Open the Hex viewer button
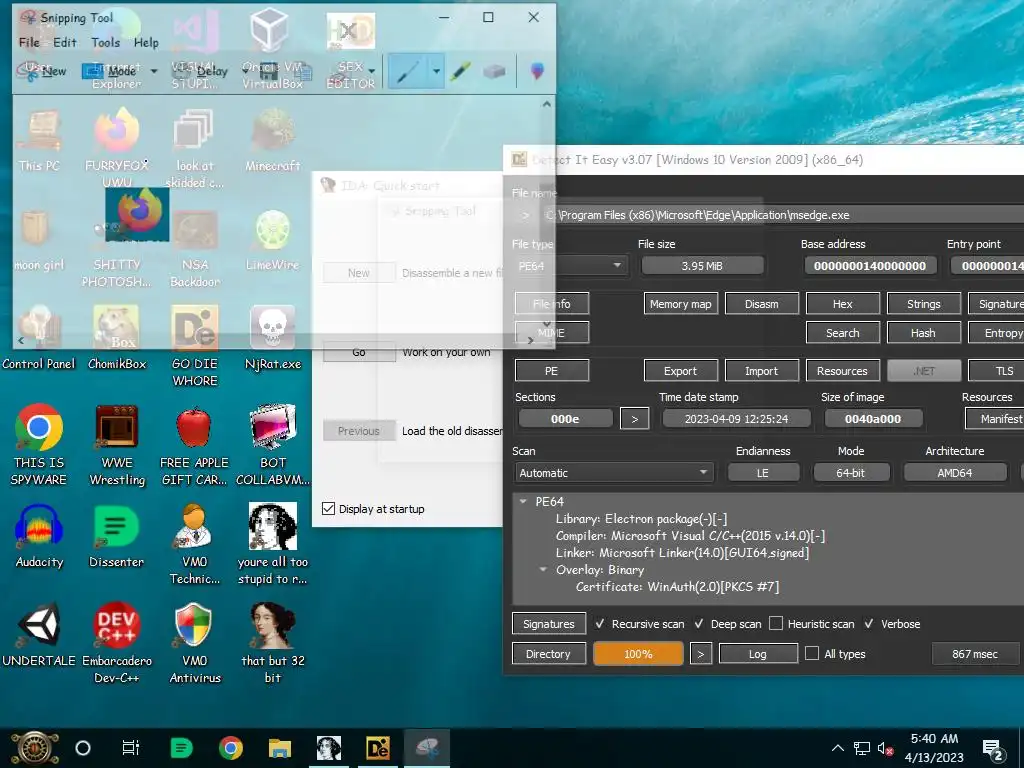Screen dimensions: 1024x768 [842, 304]
